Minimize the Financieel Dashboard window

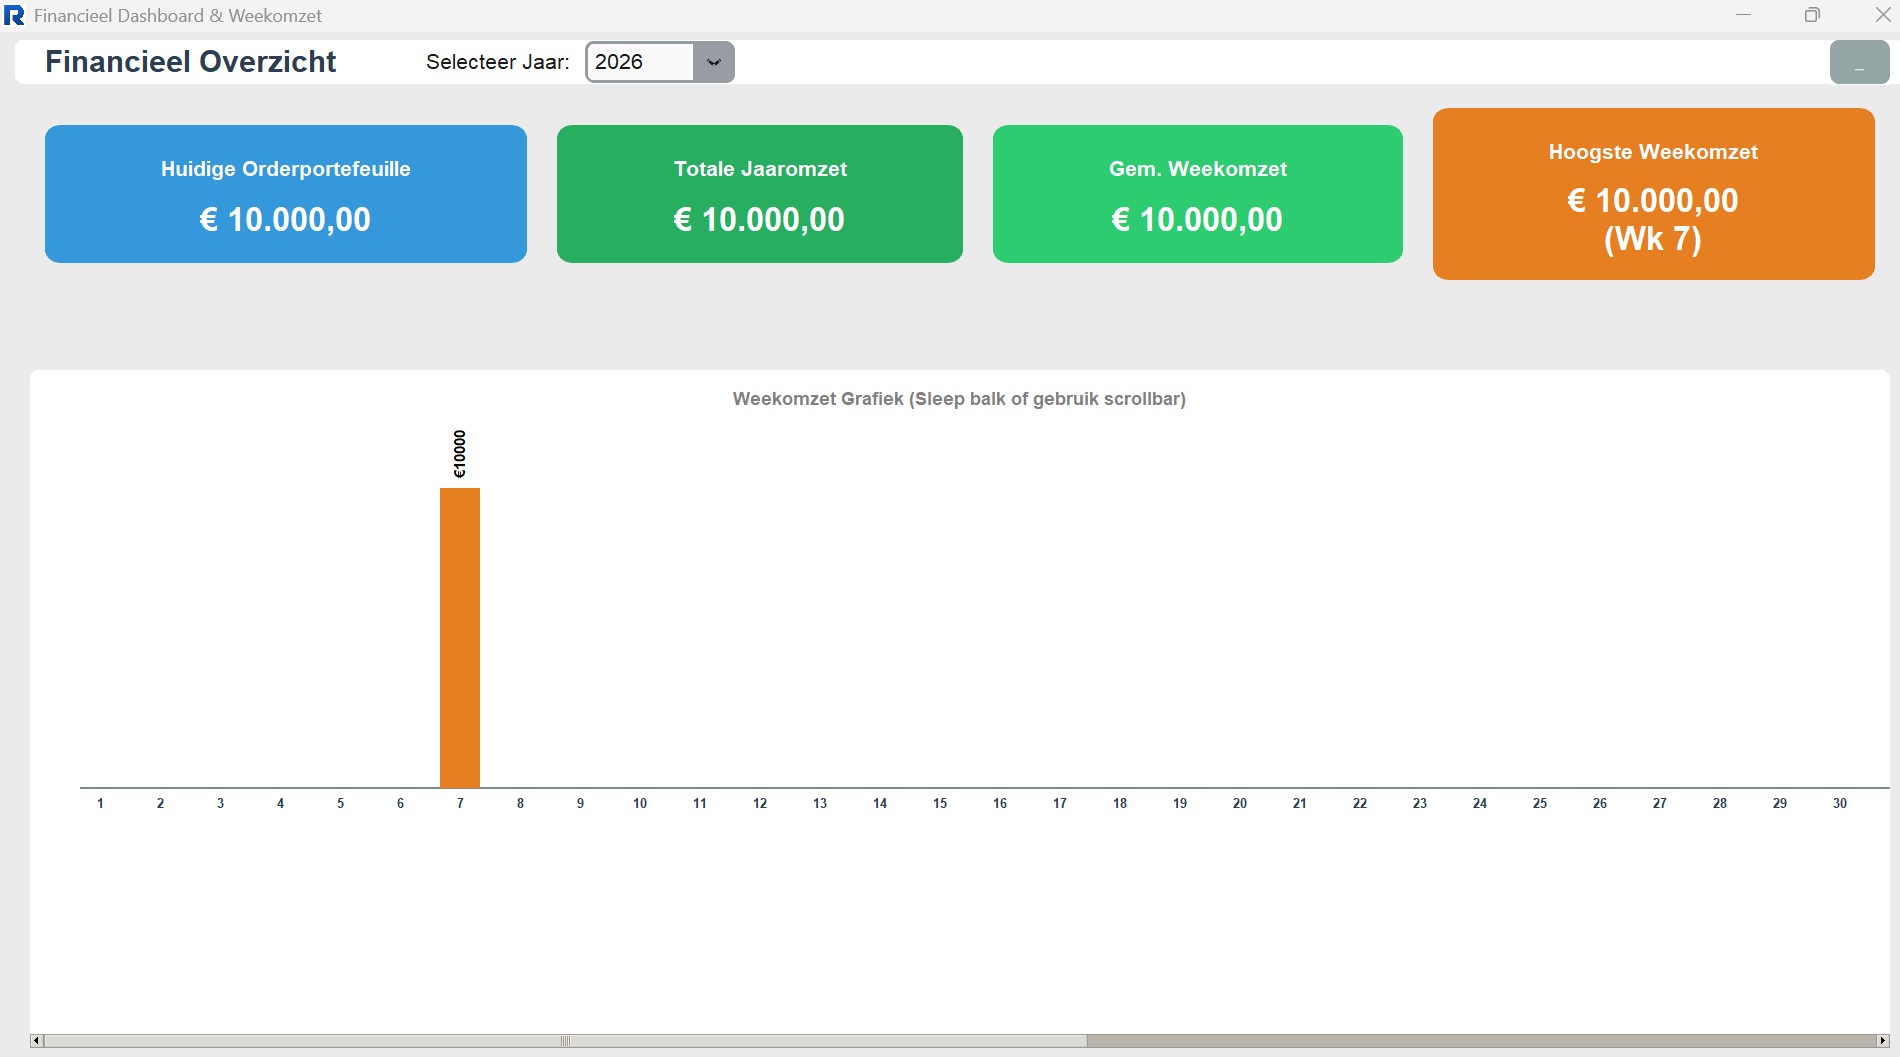[1743, 15]
